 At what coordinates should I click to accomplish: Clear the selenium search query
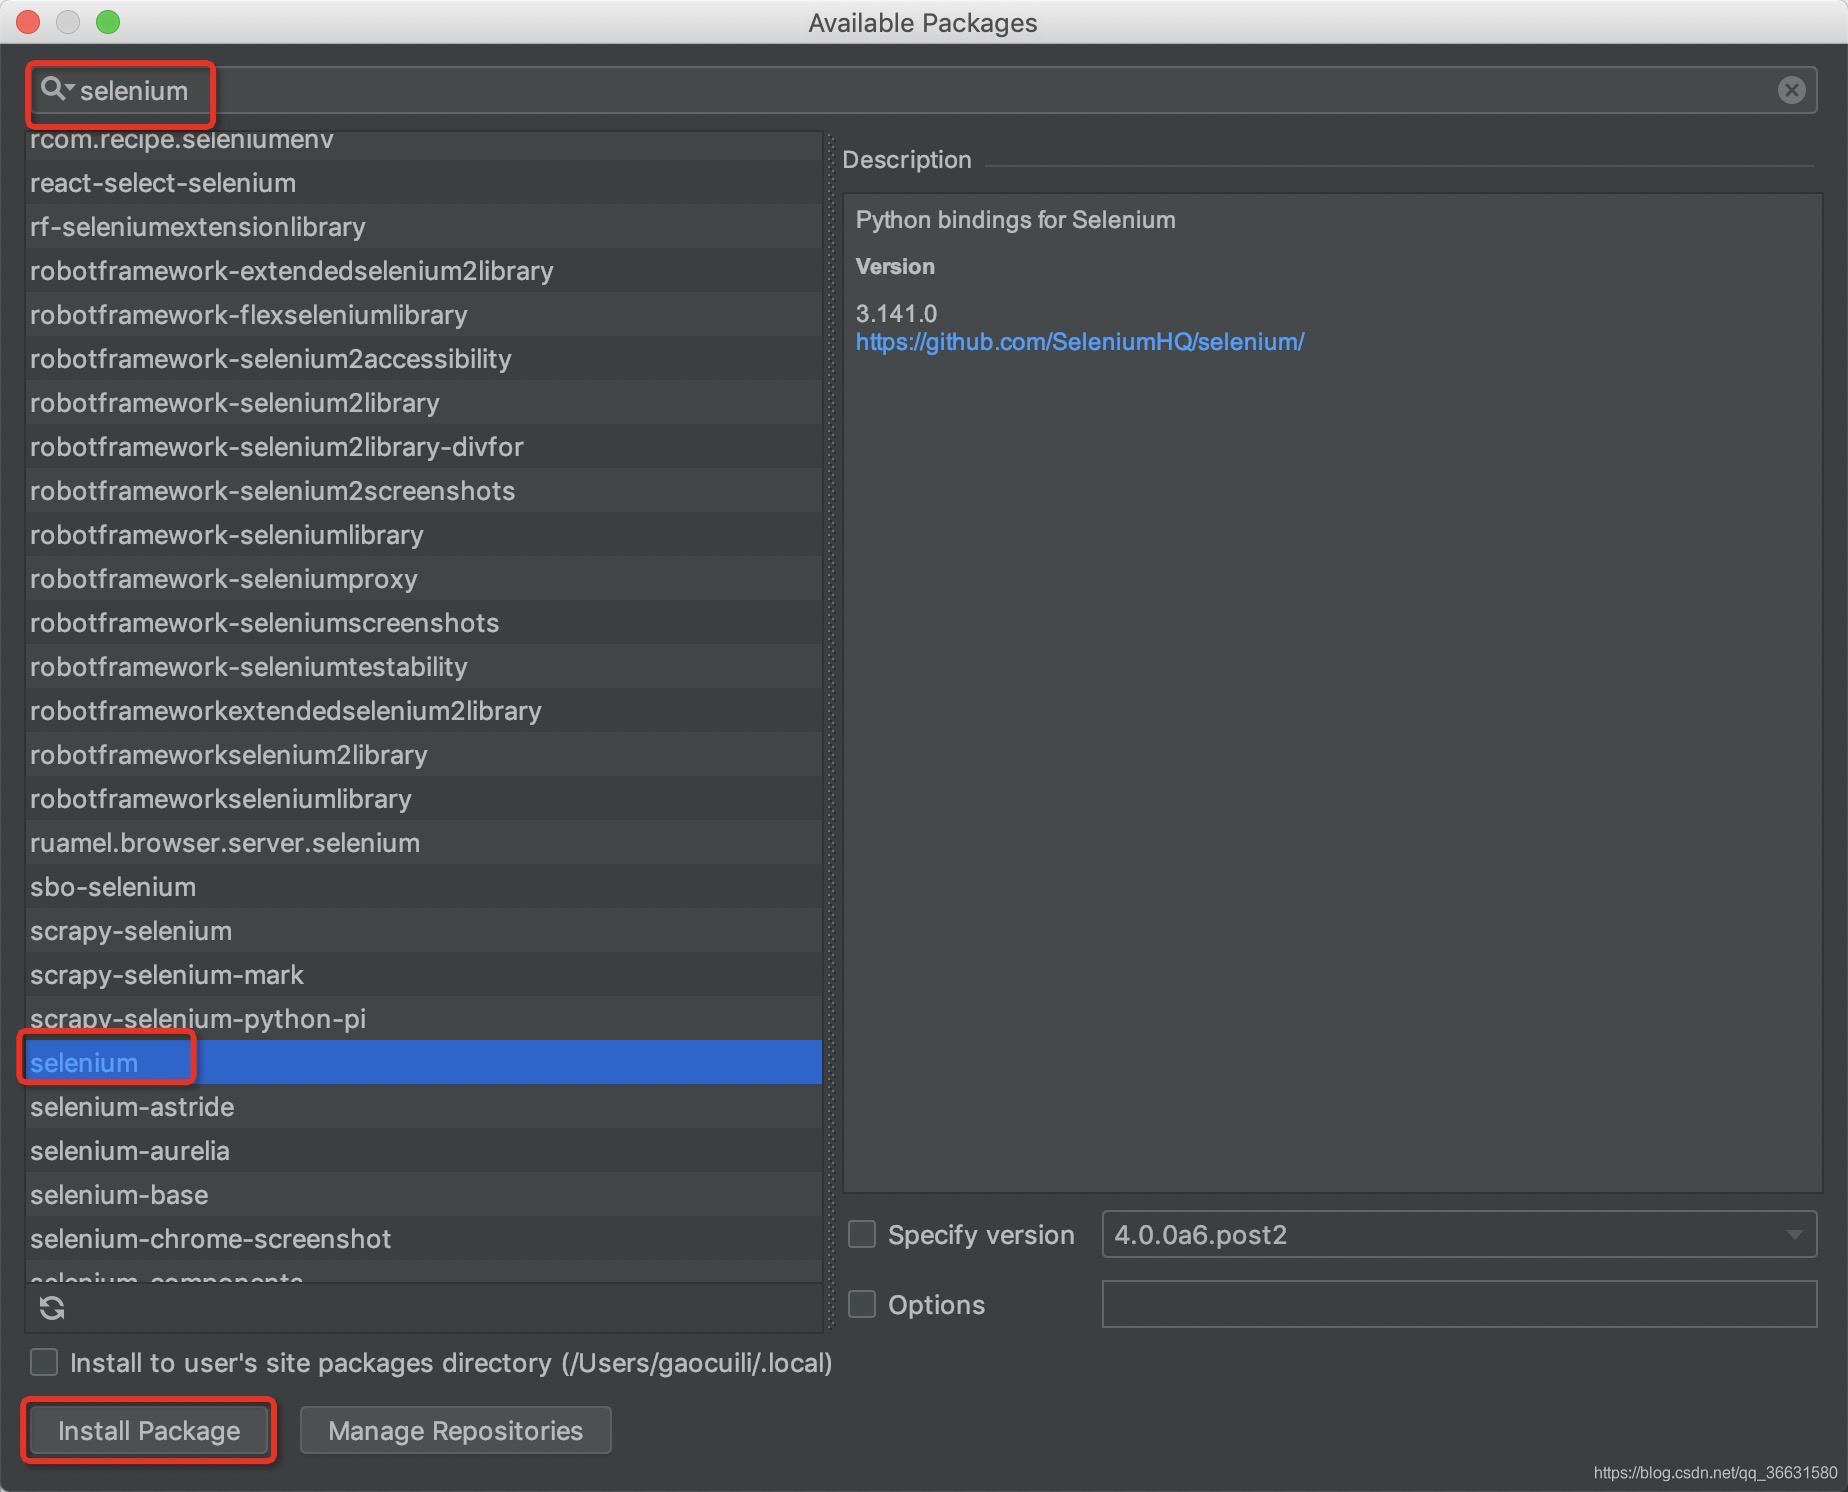click(x=1791, y=90)
